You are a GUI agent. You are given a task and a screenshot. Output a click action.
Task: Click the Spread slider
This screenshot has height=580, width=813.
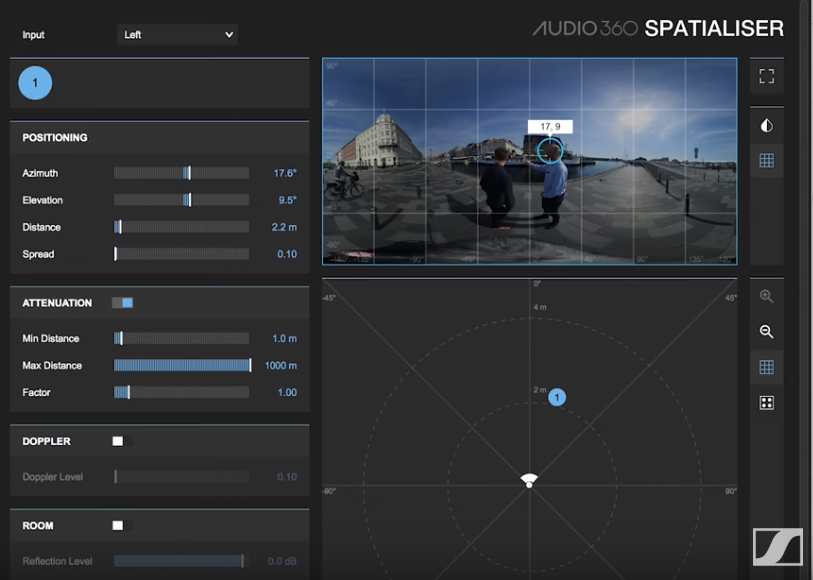[181, 254]
